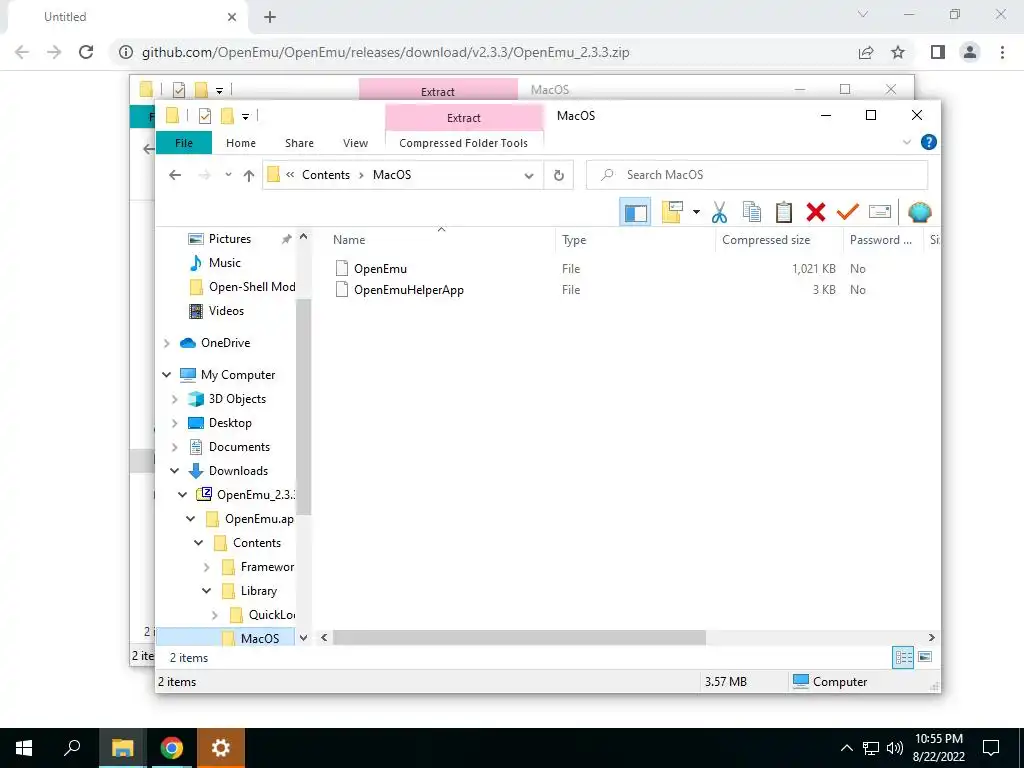The height and width of the screenshot is (768, 1024).
Task: Expand the Desktop tree node
Action: click(x=174, y=423)
